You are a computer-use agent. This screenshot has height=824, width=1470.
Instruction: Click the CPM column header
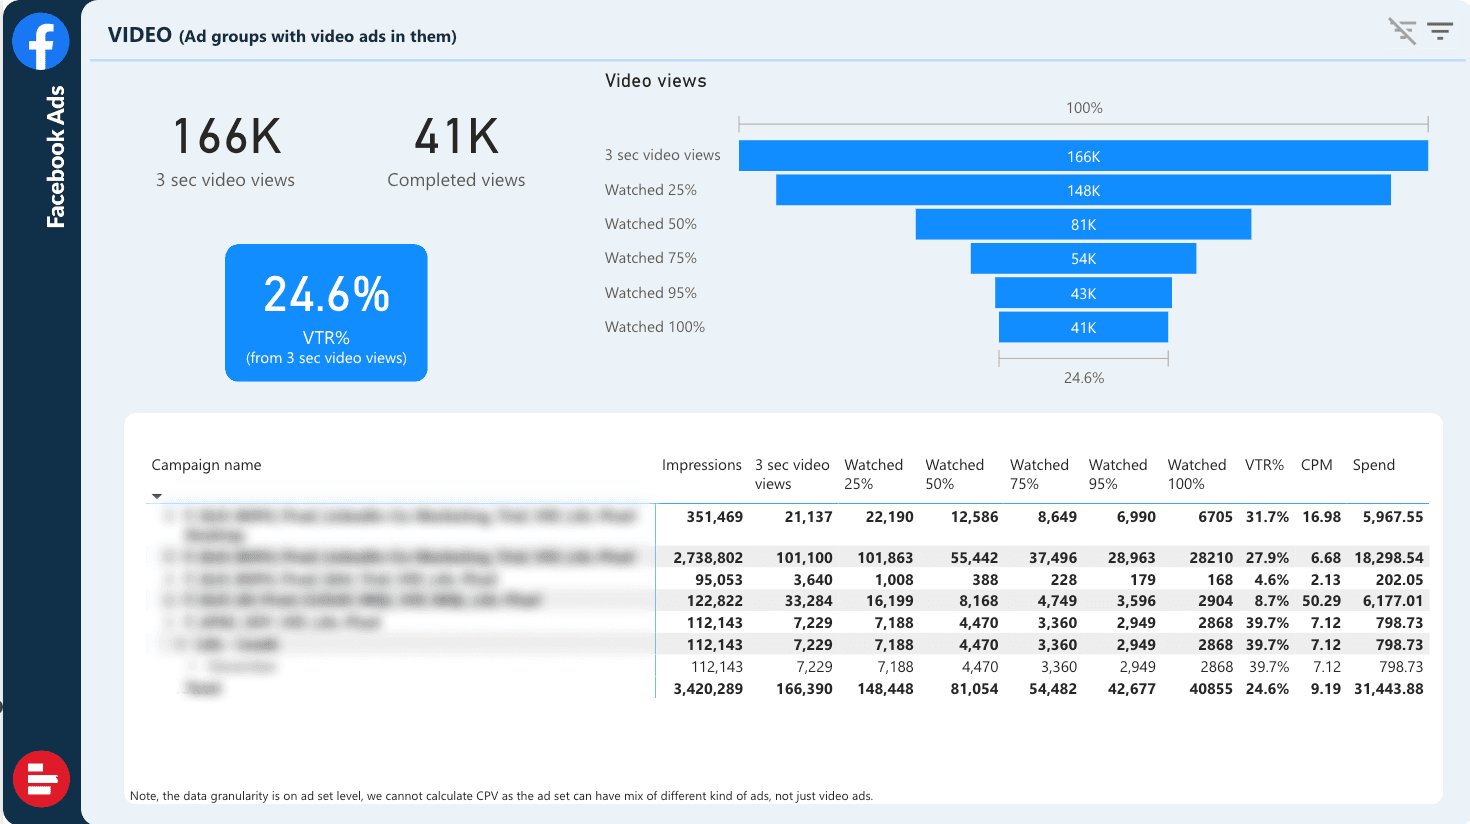pos(1316,465)
